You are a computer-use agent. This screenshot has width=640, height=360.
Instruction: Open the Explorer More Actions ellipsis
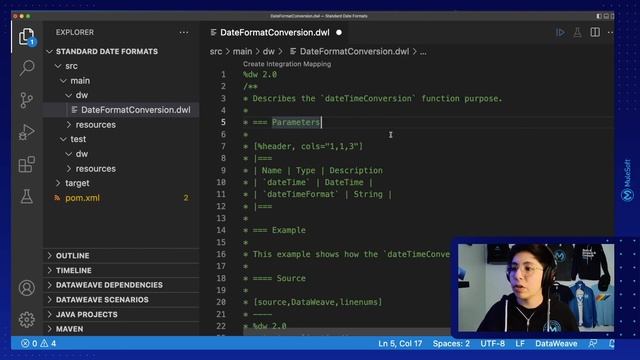[x=184, y=32]
